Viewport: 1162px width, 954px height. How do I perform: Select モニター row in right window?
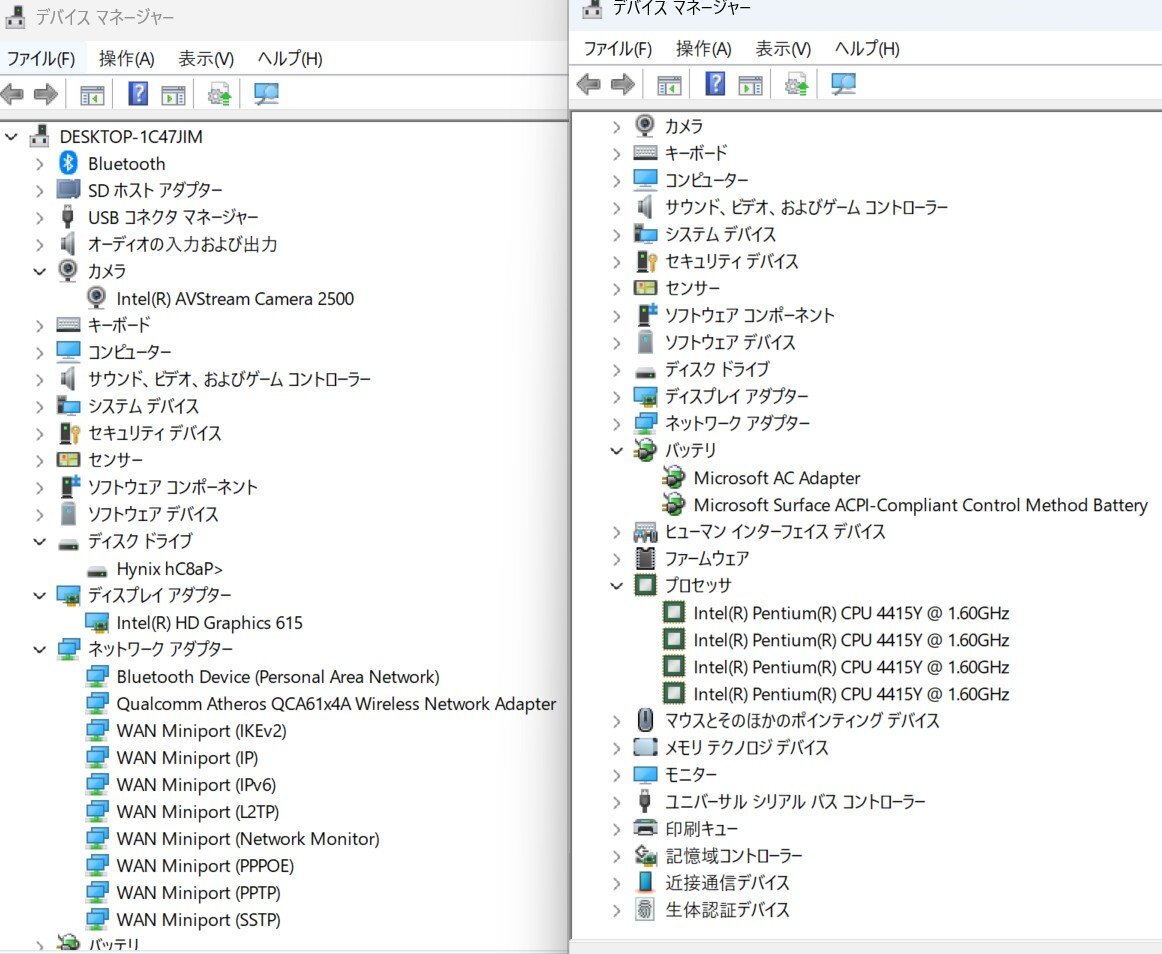(691, 774)
